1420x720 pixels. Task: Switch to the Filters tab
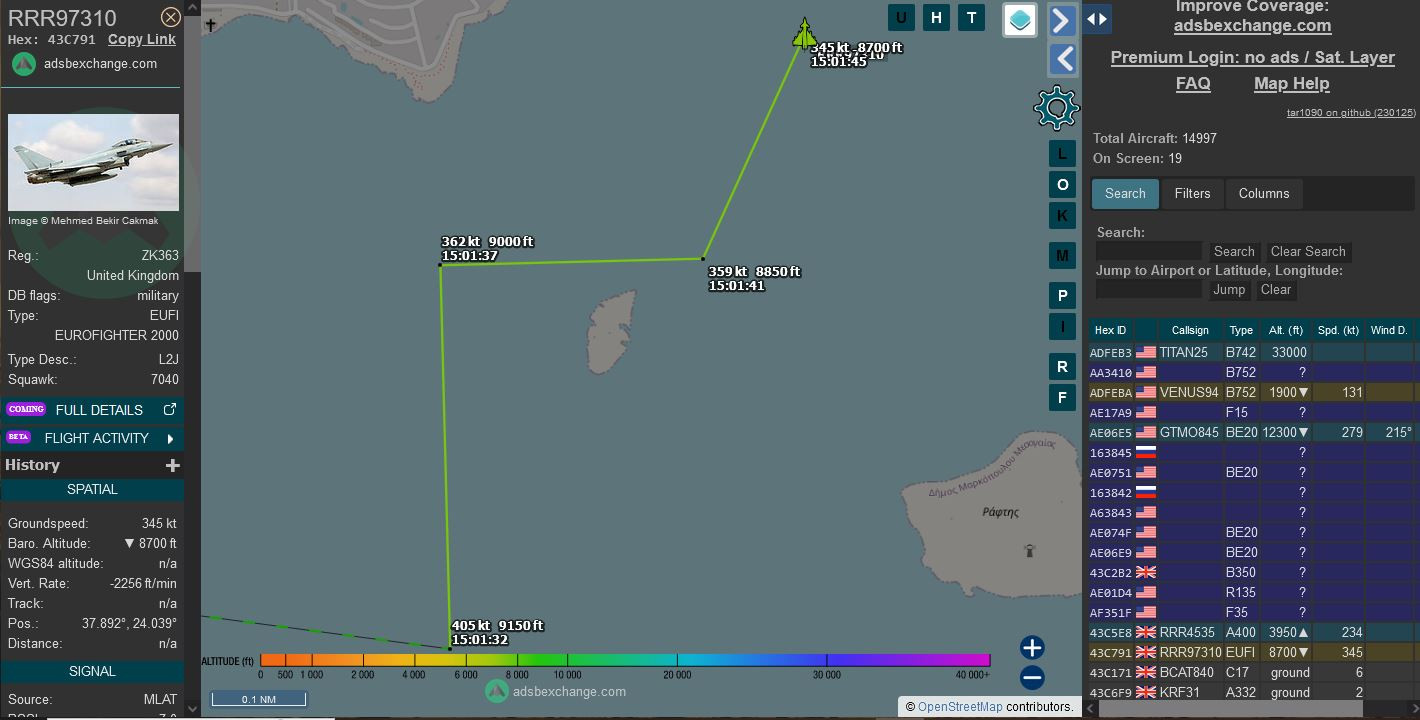[1192, 193]
